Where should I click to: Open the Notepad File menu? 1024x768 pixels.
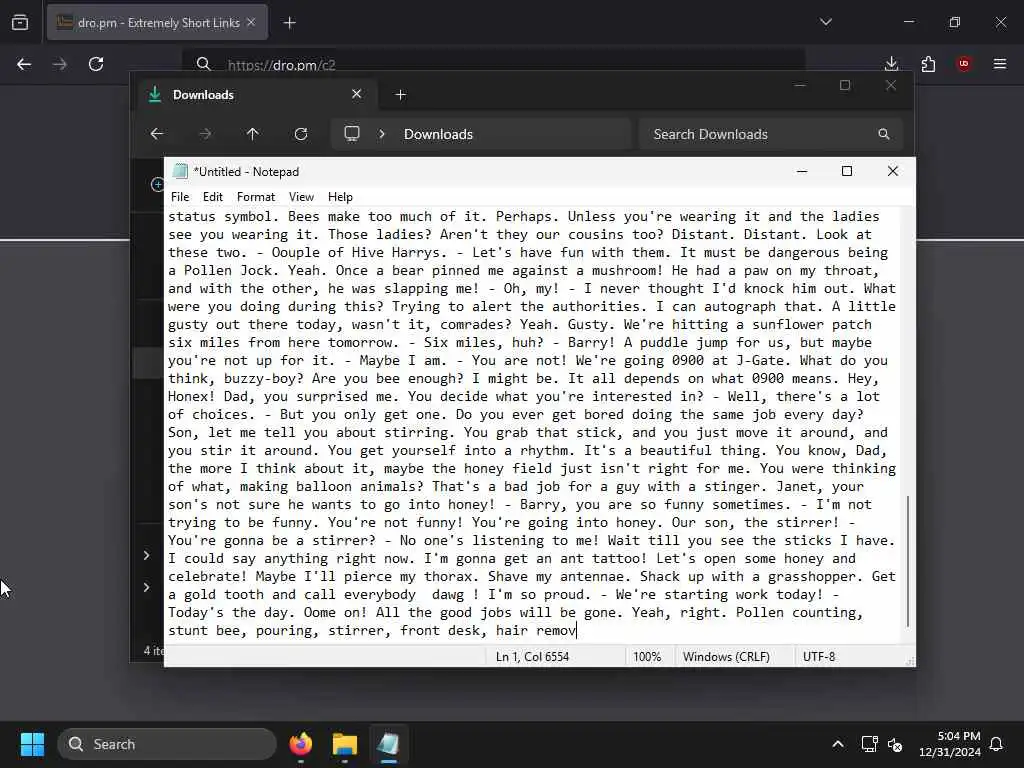[x=180, y=197]
